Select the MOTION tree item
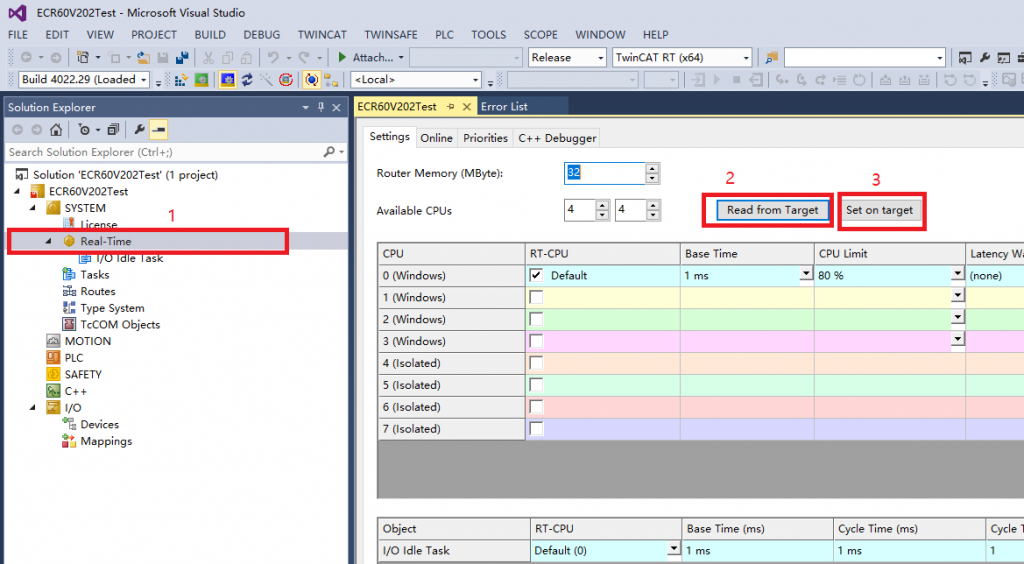Screen dimensions: 1024x564 pyautogui.click(x=88, y=341)
